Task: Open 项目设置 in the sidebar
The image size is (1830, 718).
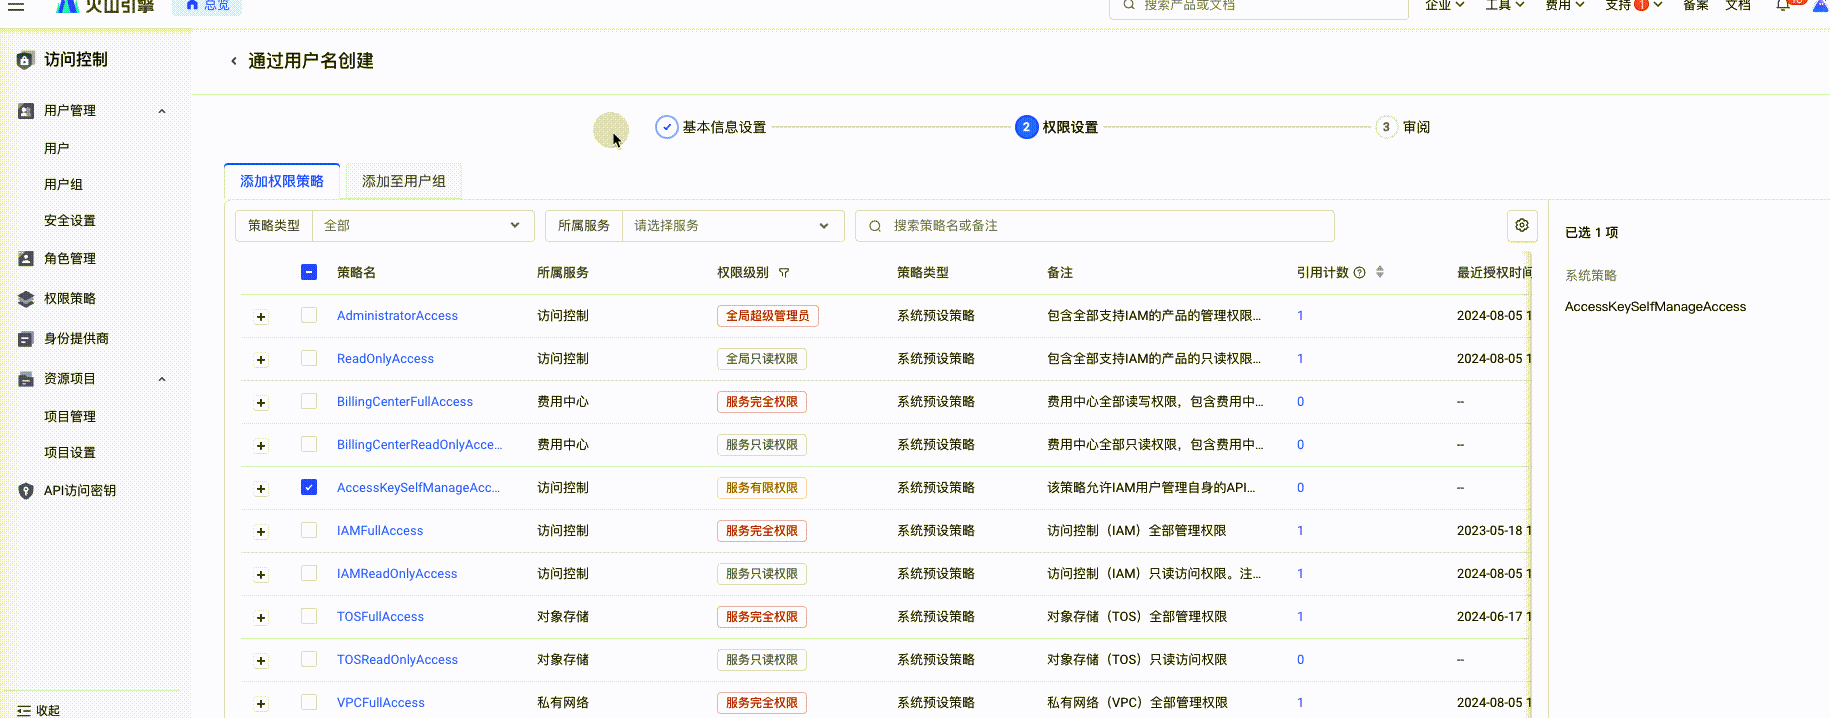Action: (x=70, y=452)
